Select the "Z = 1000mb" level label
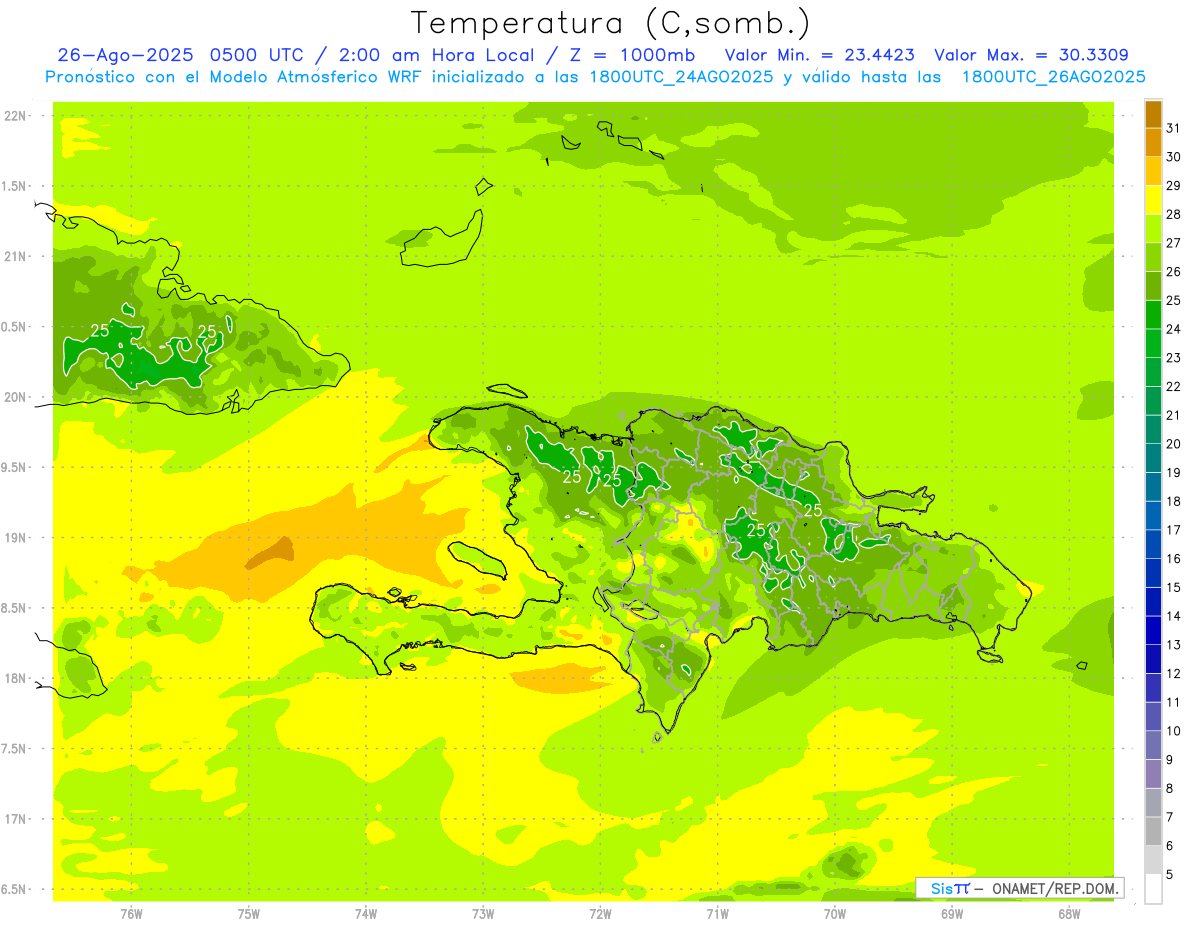This screenshot has width=1200, height=927. coord(633,55)
